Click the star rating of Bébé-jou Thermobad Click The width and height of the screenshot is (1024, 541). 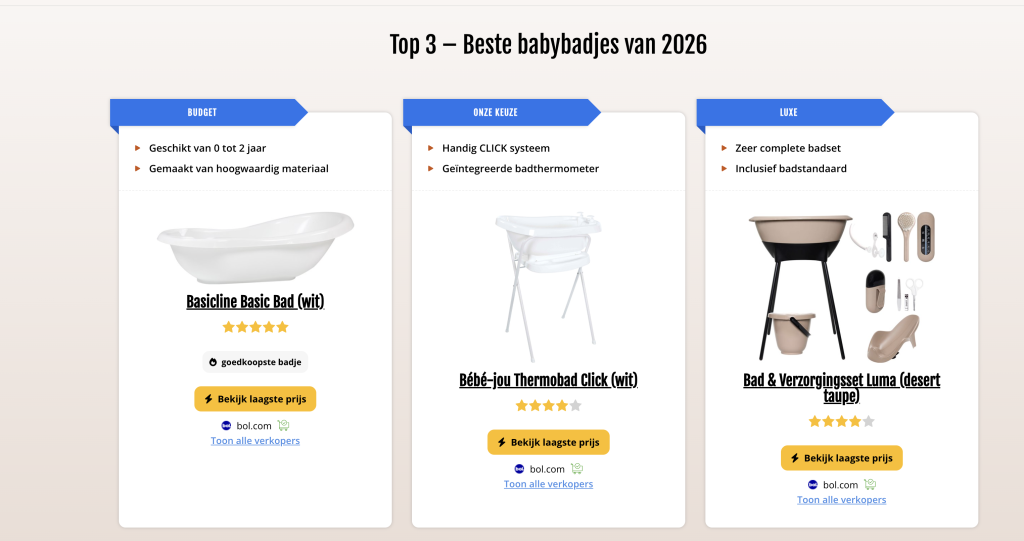(548, 406)
